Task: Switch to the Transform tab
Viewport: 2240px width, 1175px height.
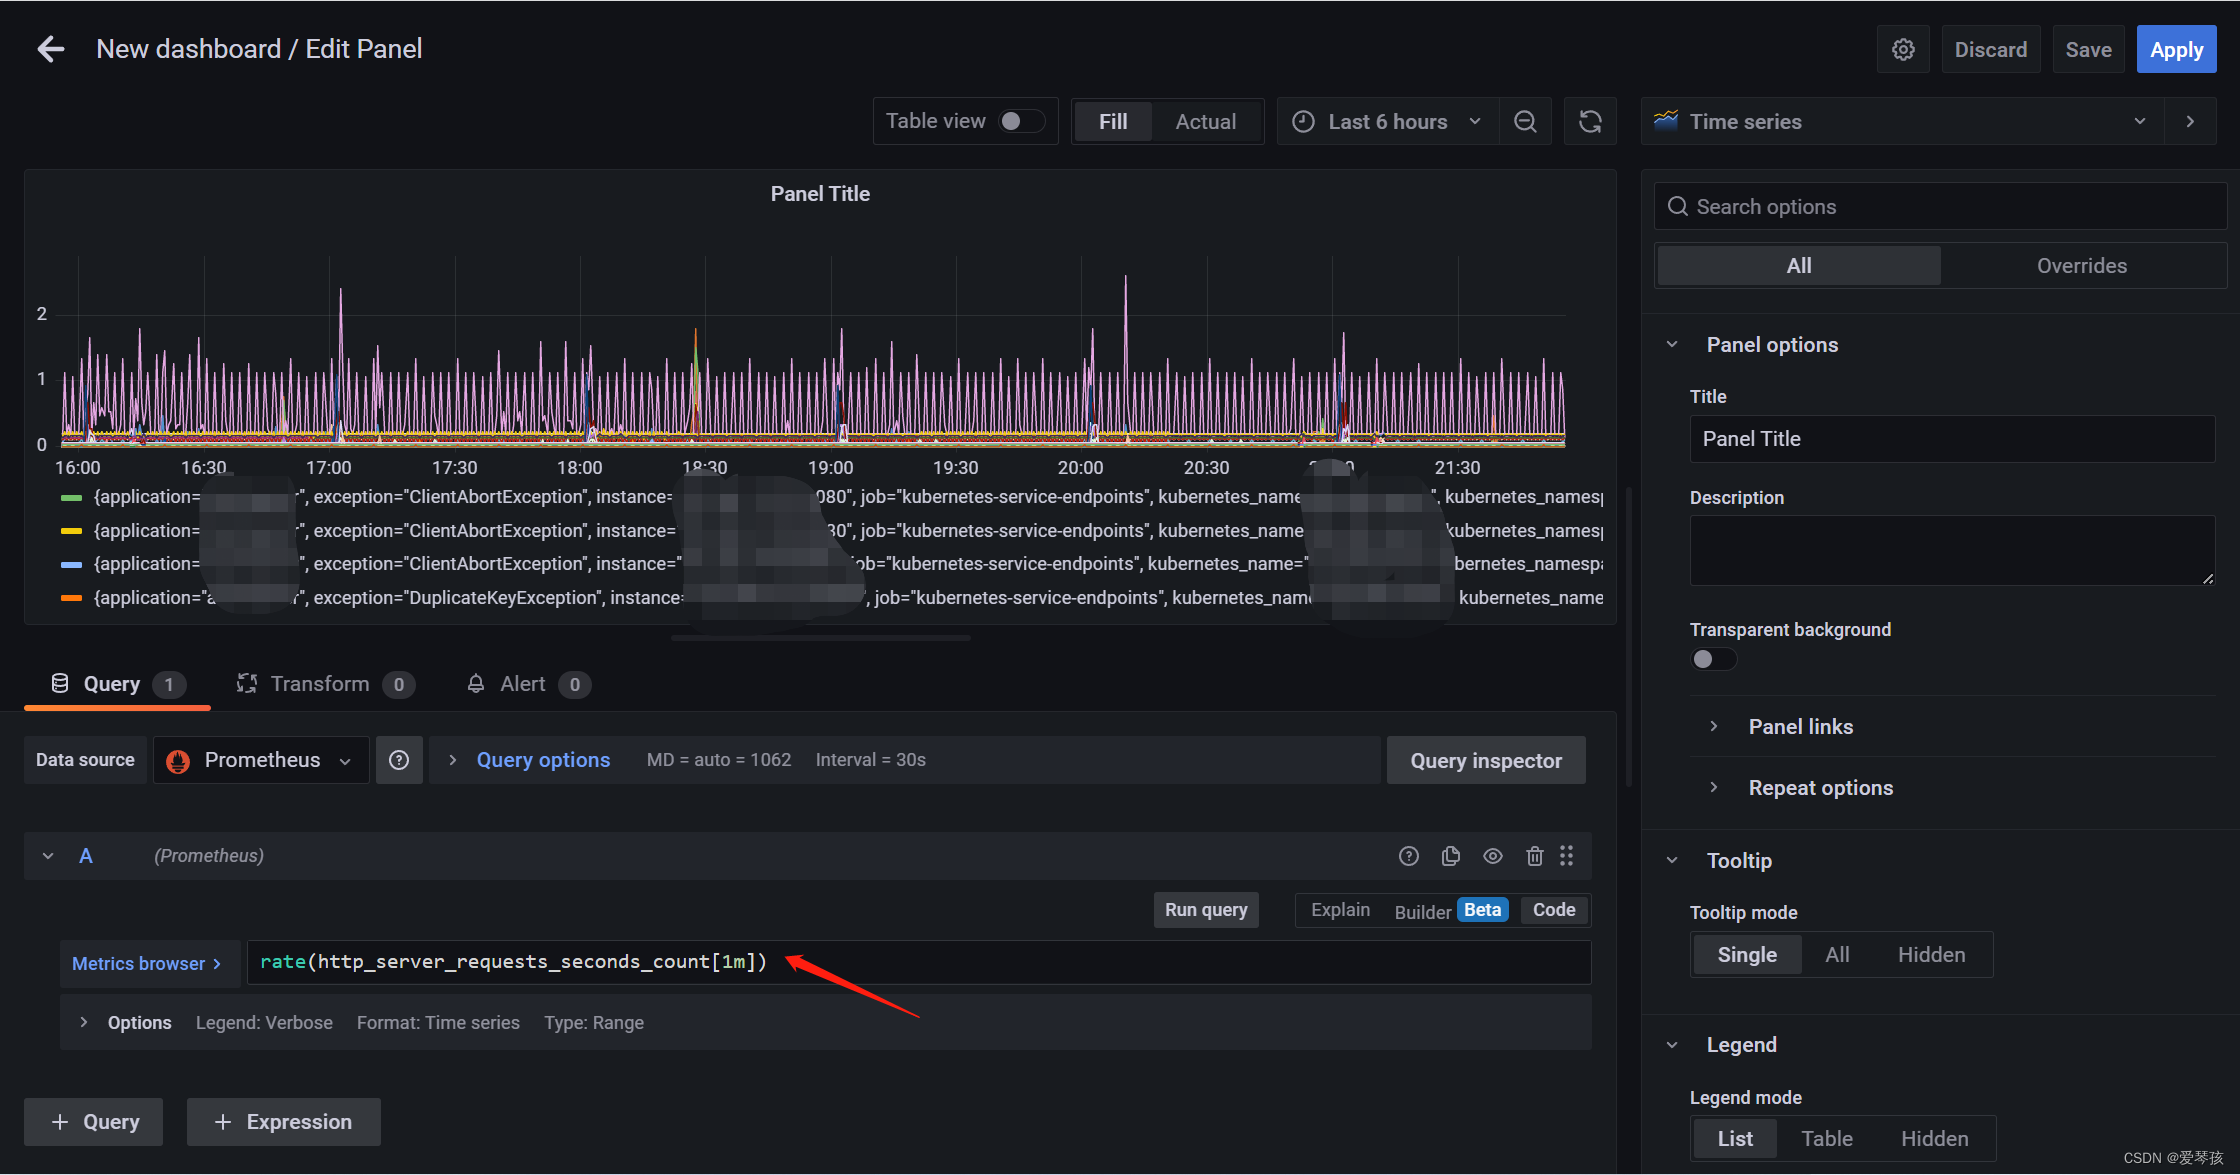Action: (x=322, y=684)
